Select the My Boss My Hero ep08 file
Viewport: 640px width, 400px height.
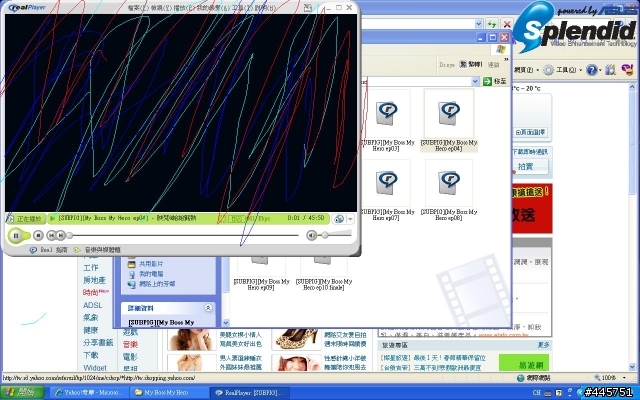tap(449, 190)
